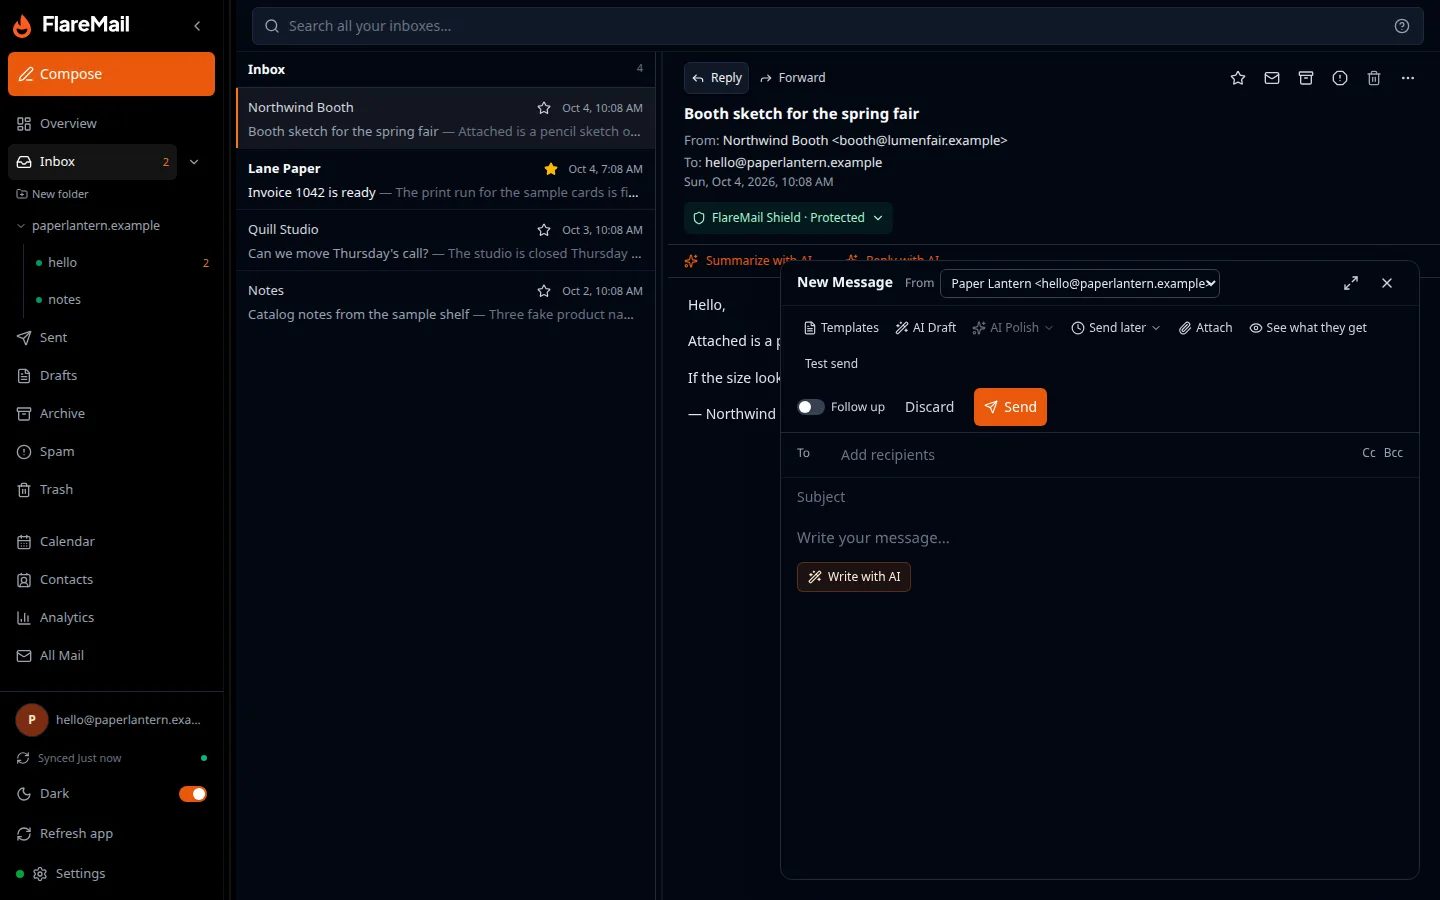
Task: Star the Quill Studio message
Action: 544,230
